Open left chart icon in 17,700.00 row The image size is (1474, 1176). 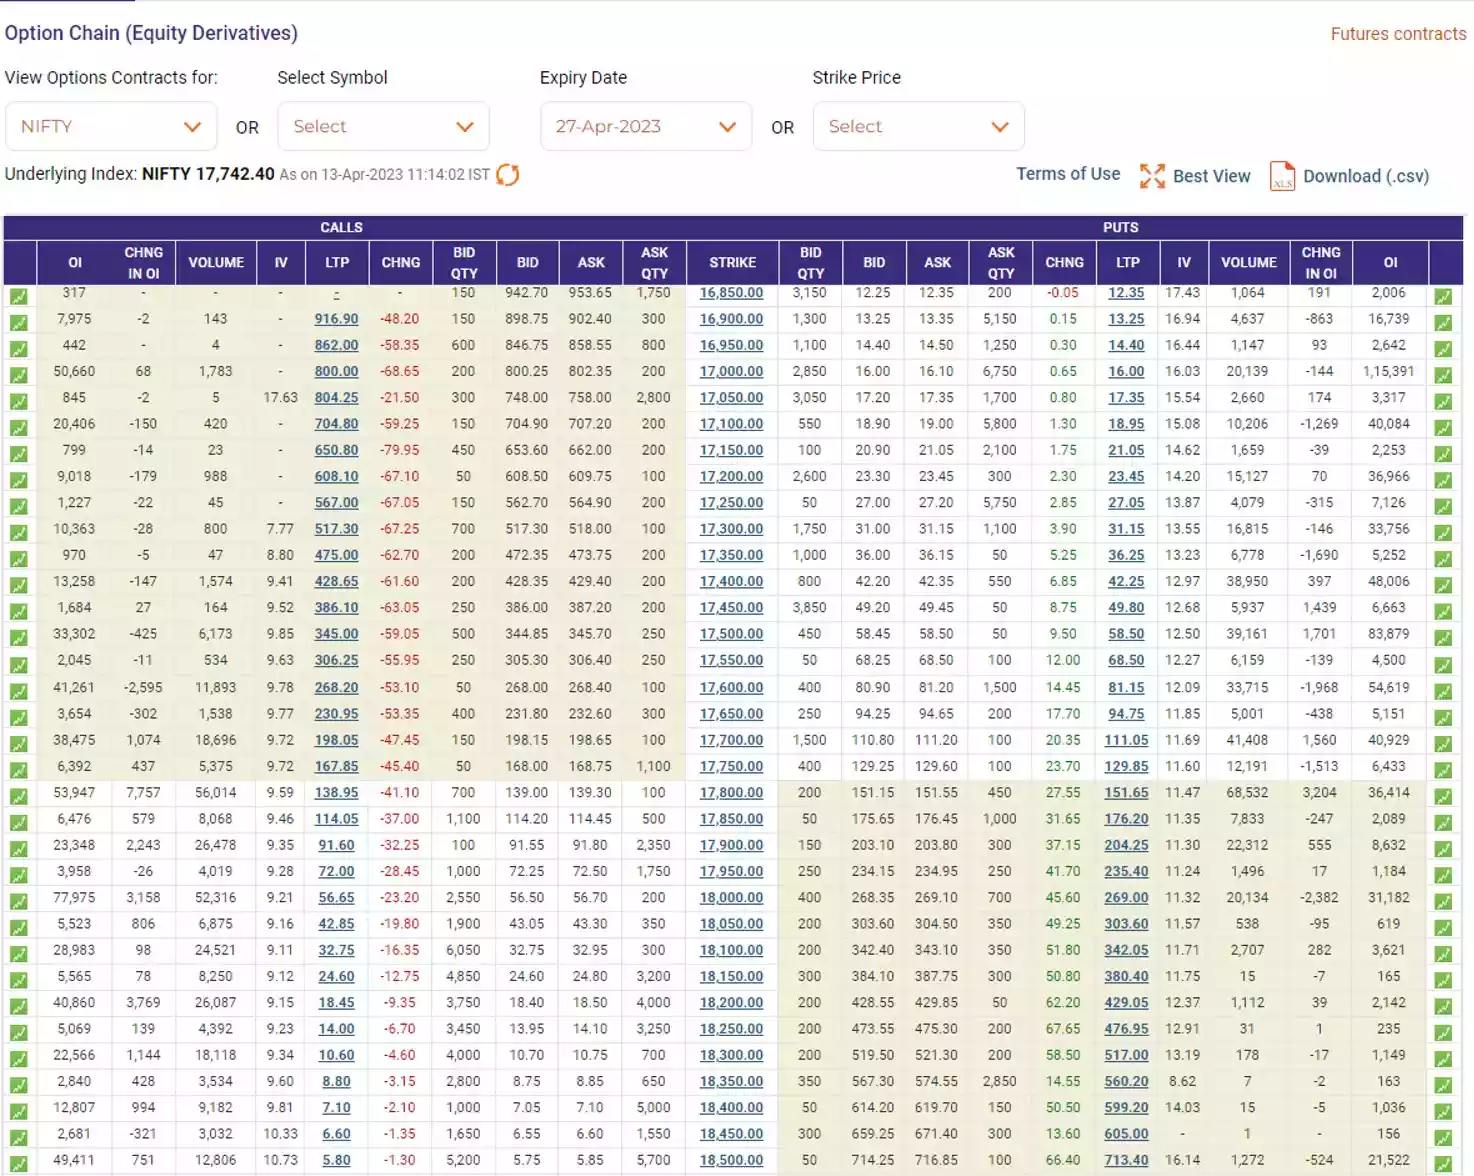19,743
